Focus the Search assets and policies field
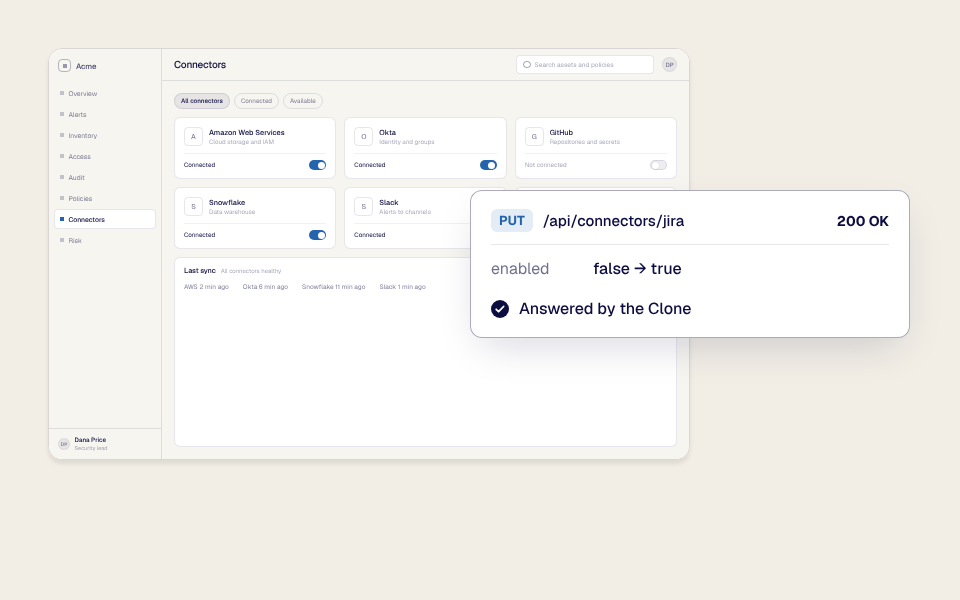The height and width of the screenshot is (600, 960). 585,65
